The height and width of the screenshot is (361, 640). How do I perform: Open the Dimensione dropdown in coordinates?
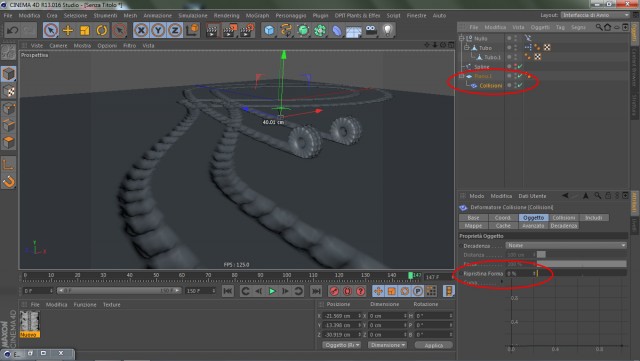(x=387, y=345)
